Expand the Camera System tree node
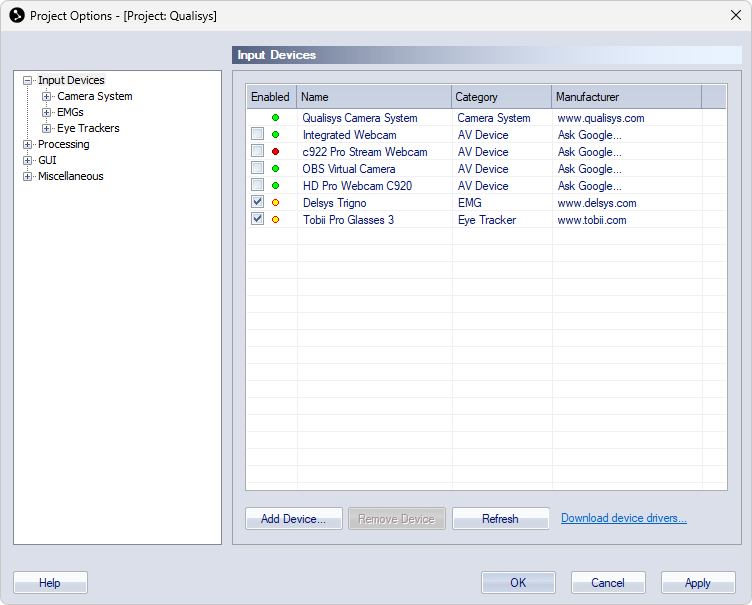Screen dimensions: 752x605 47,97
